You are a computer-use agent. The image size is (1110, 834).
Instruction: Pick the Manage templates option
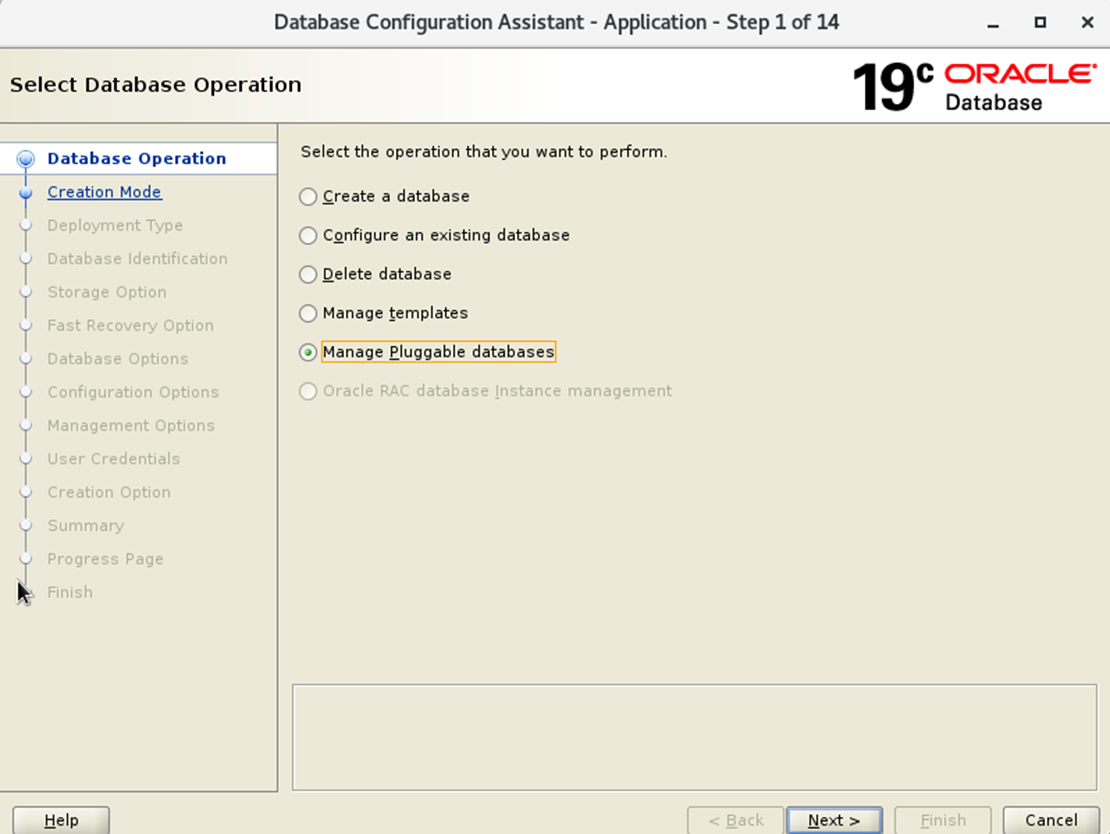(x=308, y=313)
